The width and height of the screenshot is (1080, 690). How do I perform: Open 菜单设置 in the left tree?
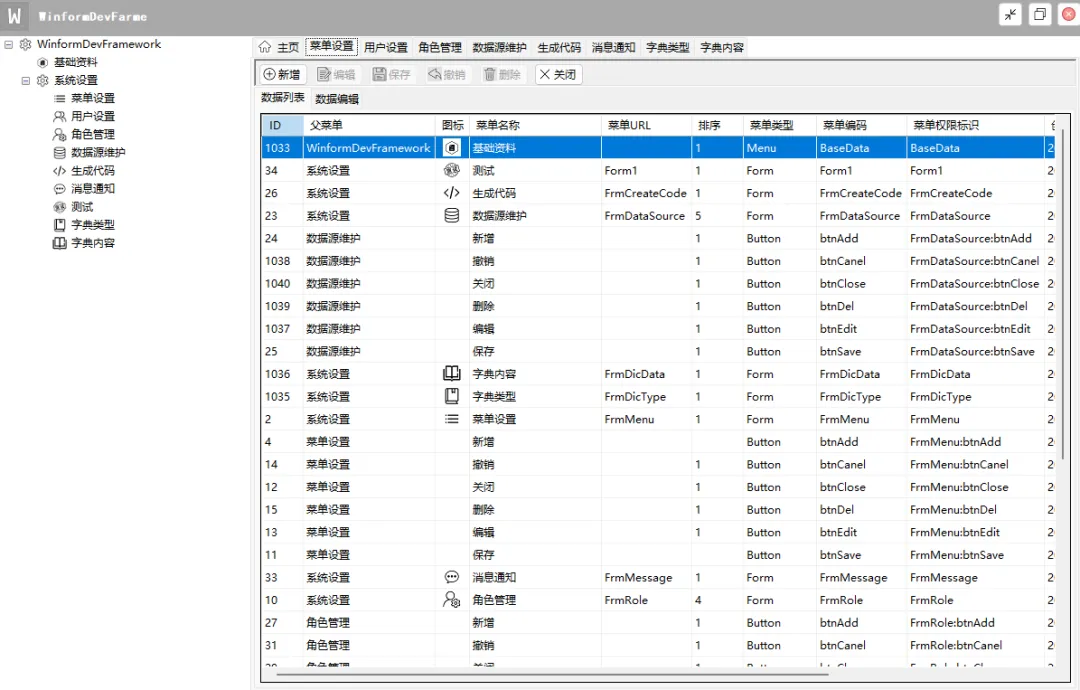(x=92, y=98)
